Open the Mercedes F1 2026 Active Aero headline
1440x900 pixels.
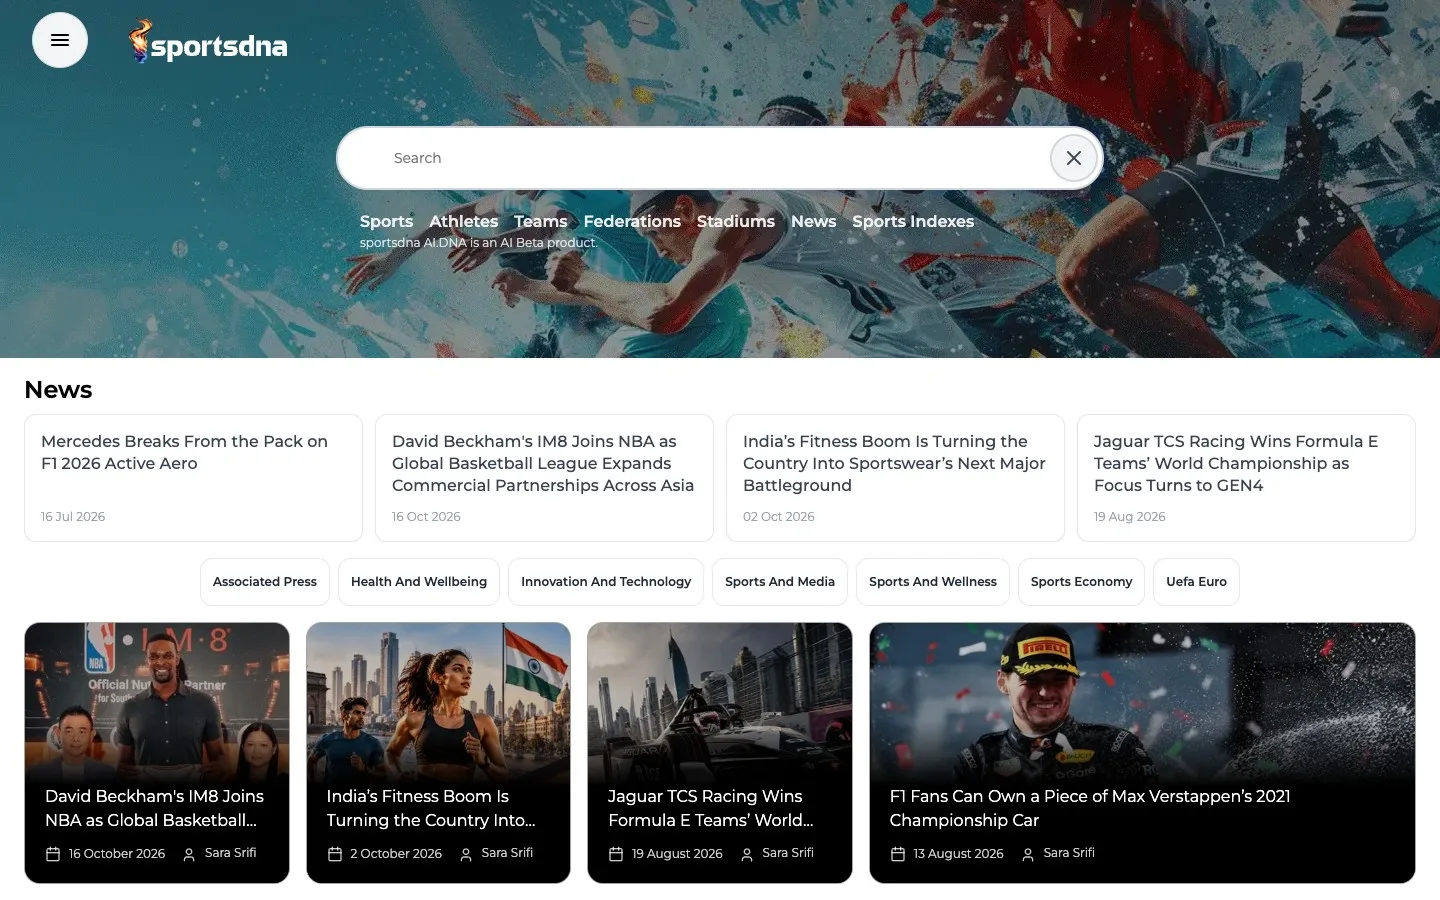(x=193, y=478)
